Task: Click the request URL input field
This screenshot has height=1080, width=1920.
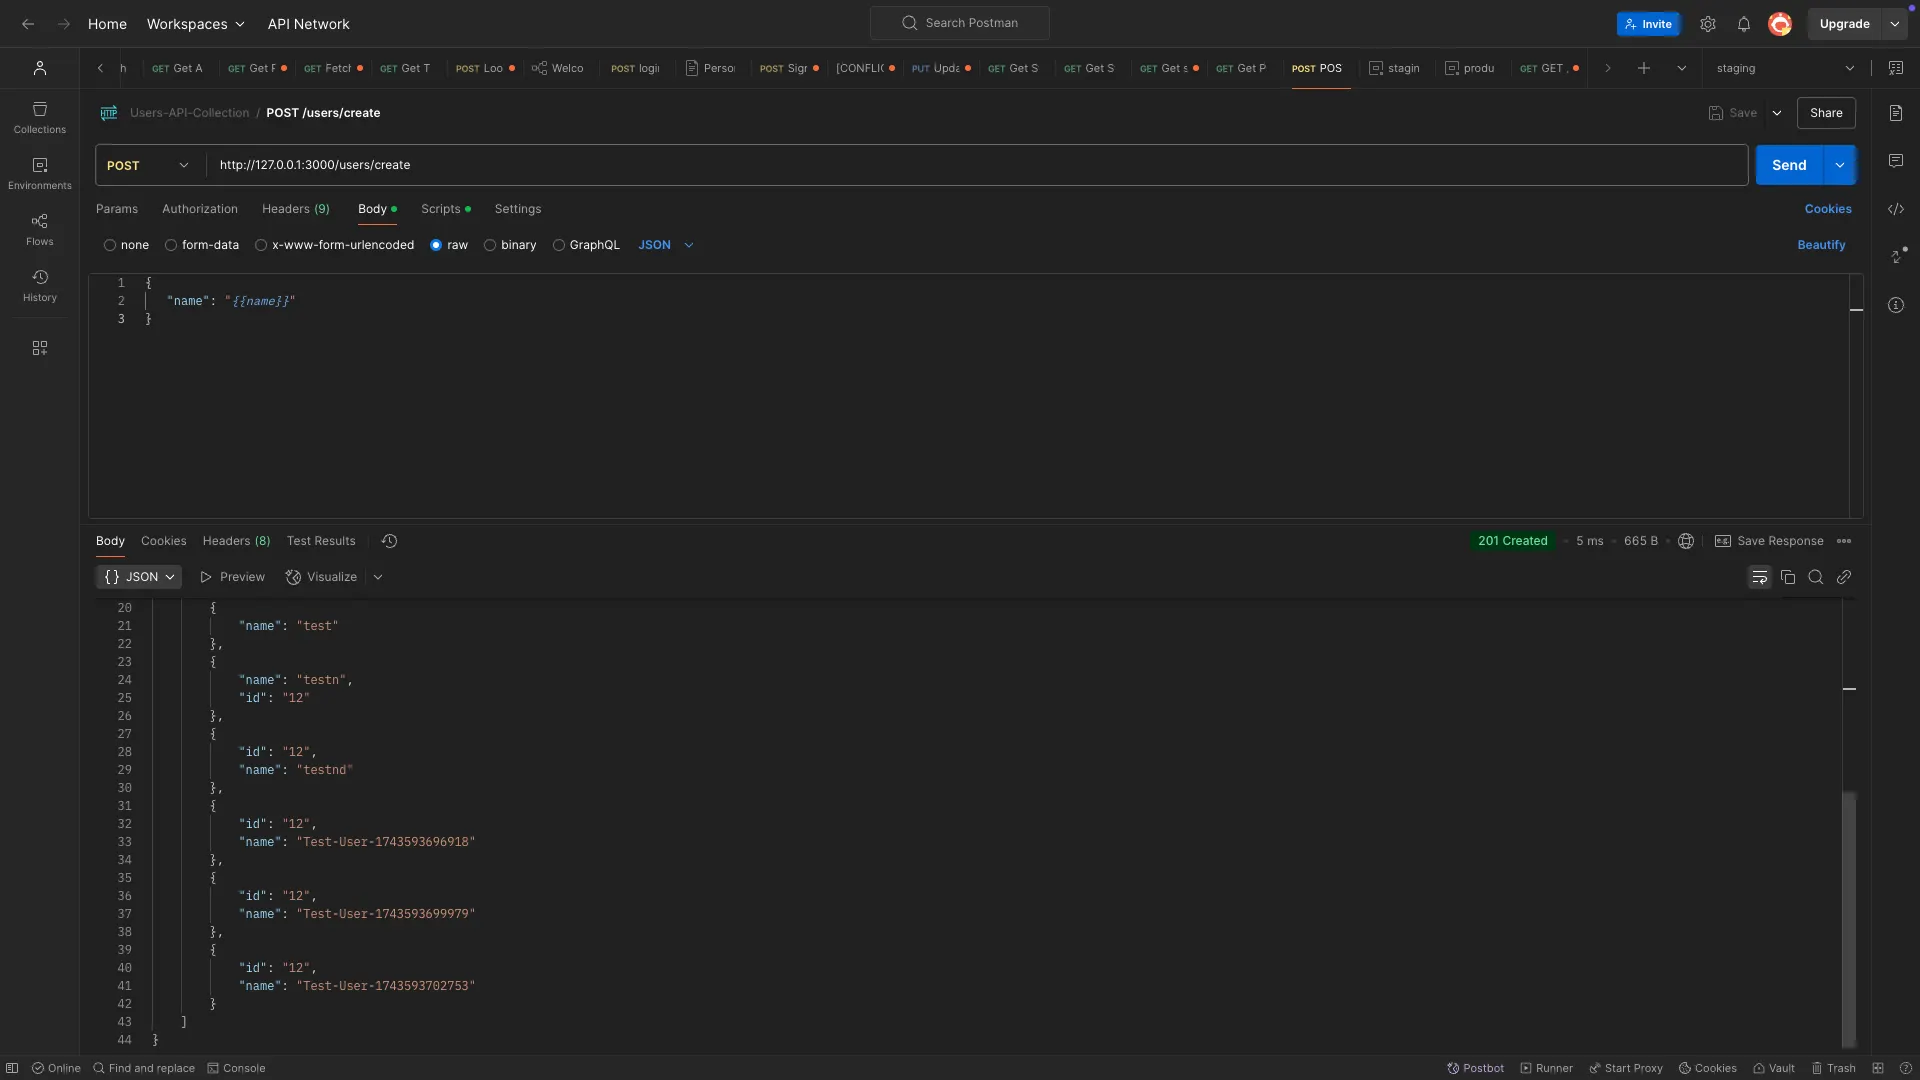Action: tap(978, 165)
